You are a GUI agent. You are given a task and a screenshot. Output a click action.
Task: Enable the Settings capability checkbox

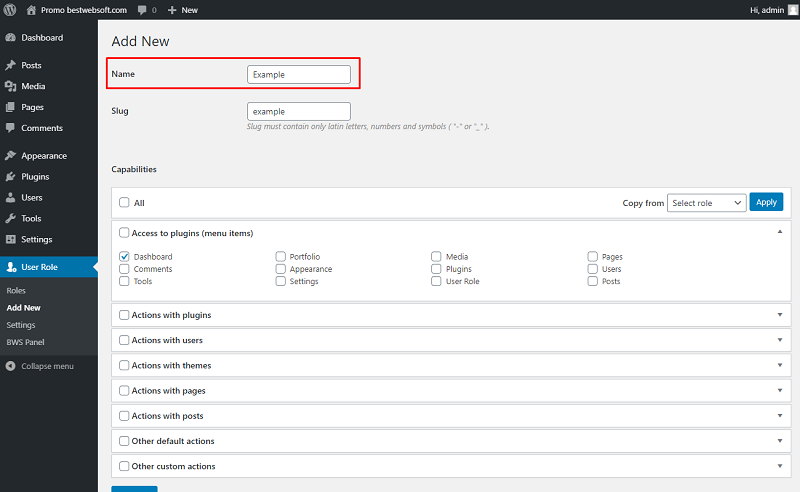(x=280, y=281)
